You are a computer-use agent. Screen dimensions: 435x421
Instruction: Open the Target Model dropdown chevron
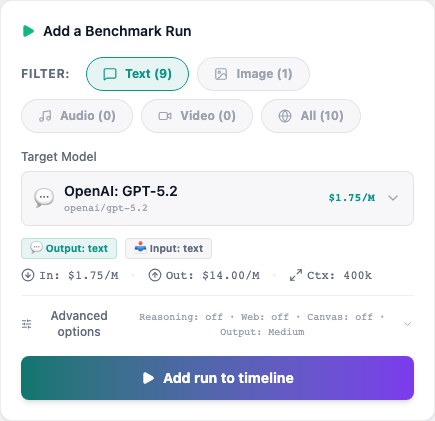point(393,198)
